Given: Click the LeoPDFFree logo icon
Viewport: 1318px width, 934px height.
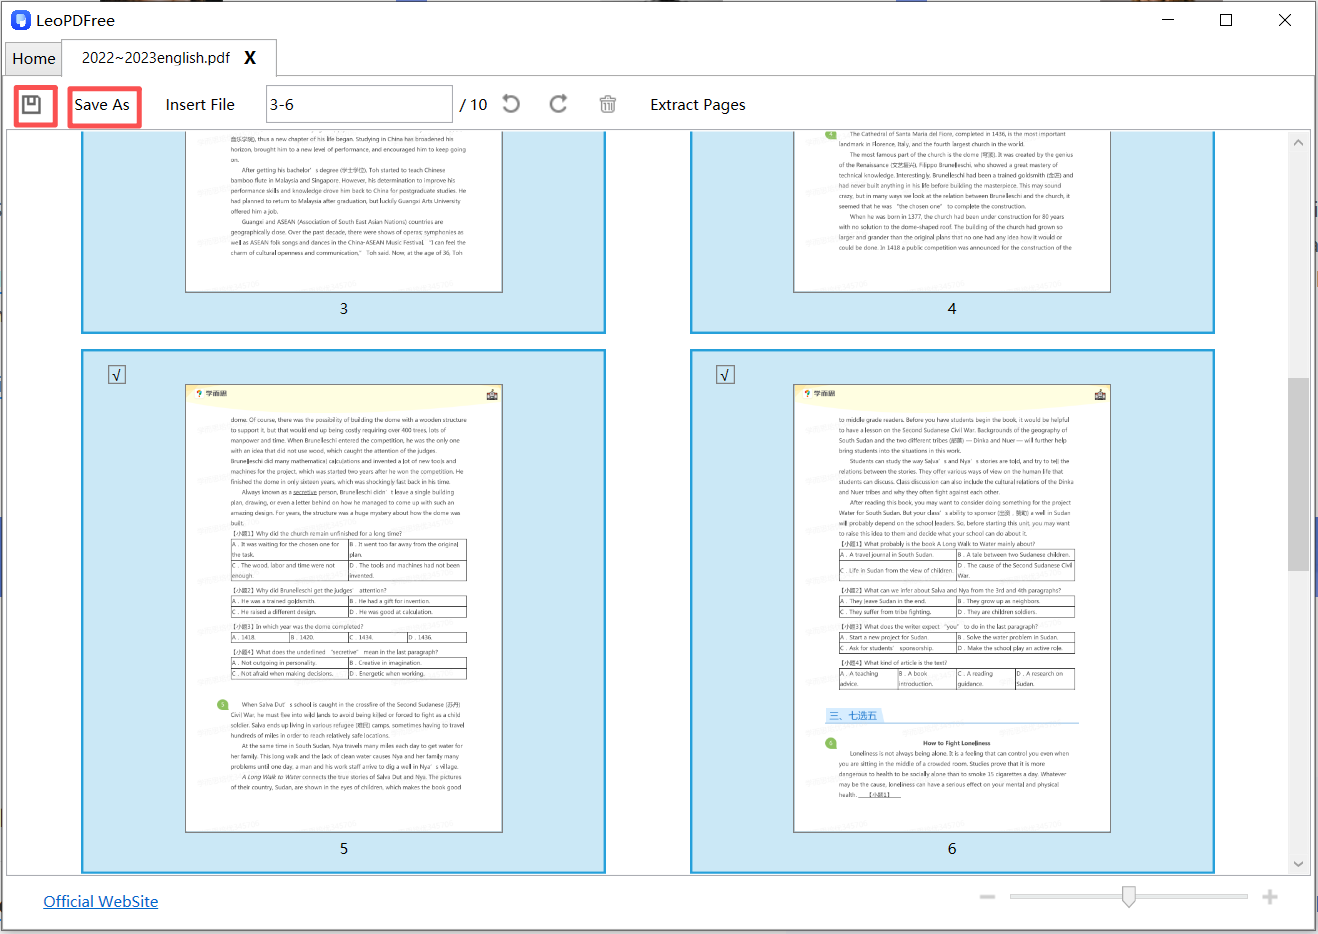Looking at the screenshot, I should [20, 19].
